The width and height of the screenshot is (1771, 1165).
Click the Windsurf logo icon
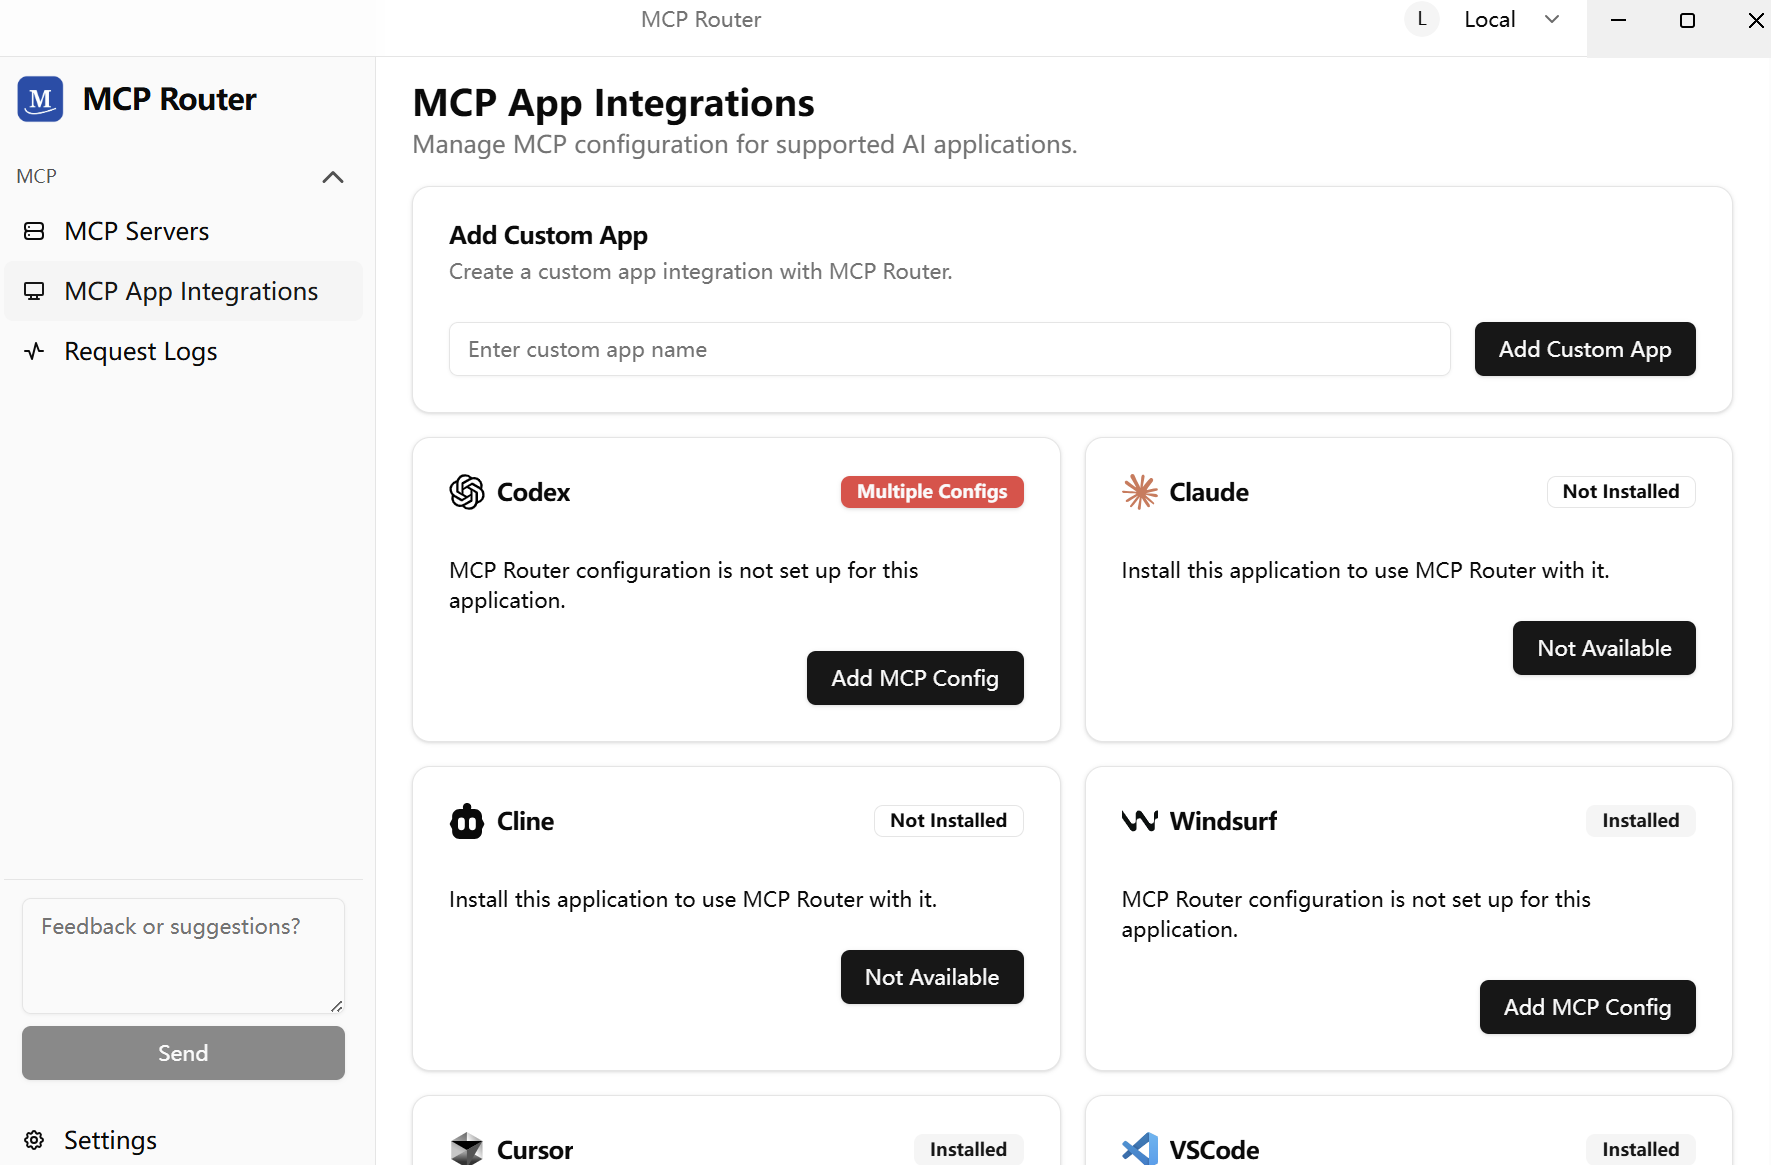(x=1139, y=821)
